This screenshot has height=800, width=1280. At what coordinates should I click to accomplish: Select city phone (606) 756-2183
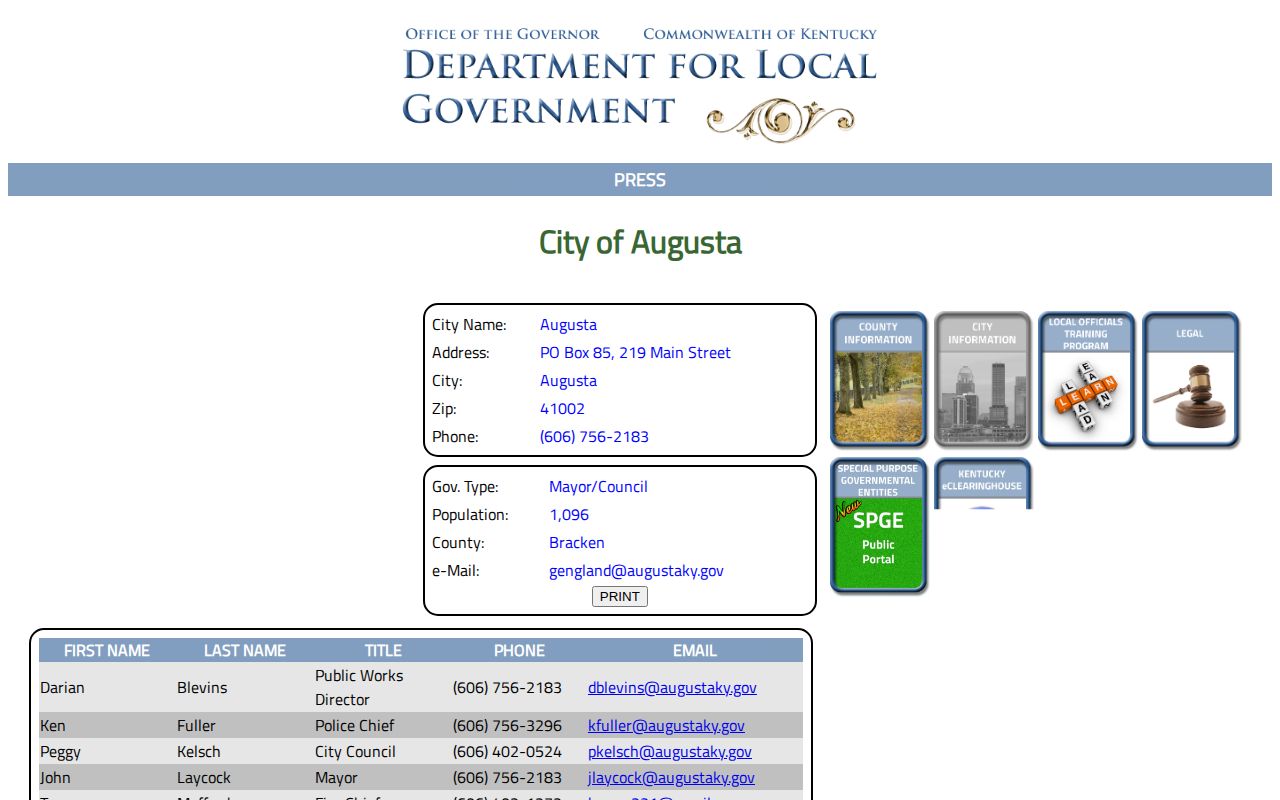(594, 437)
